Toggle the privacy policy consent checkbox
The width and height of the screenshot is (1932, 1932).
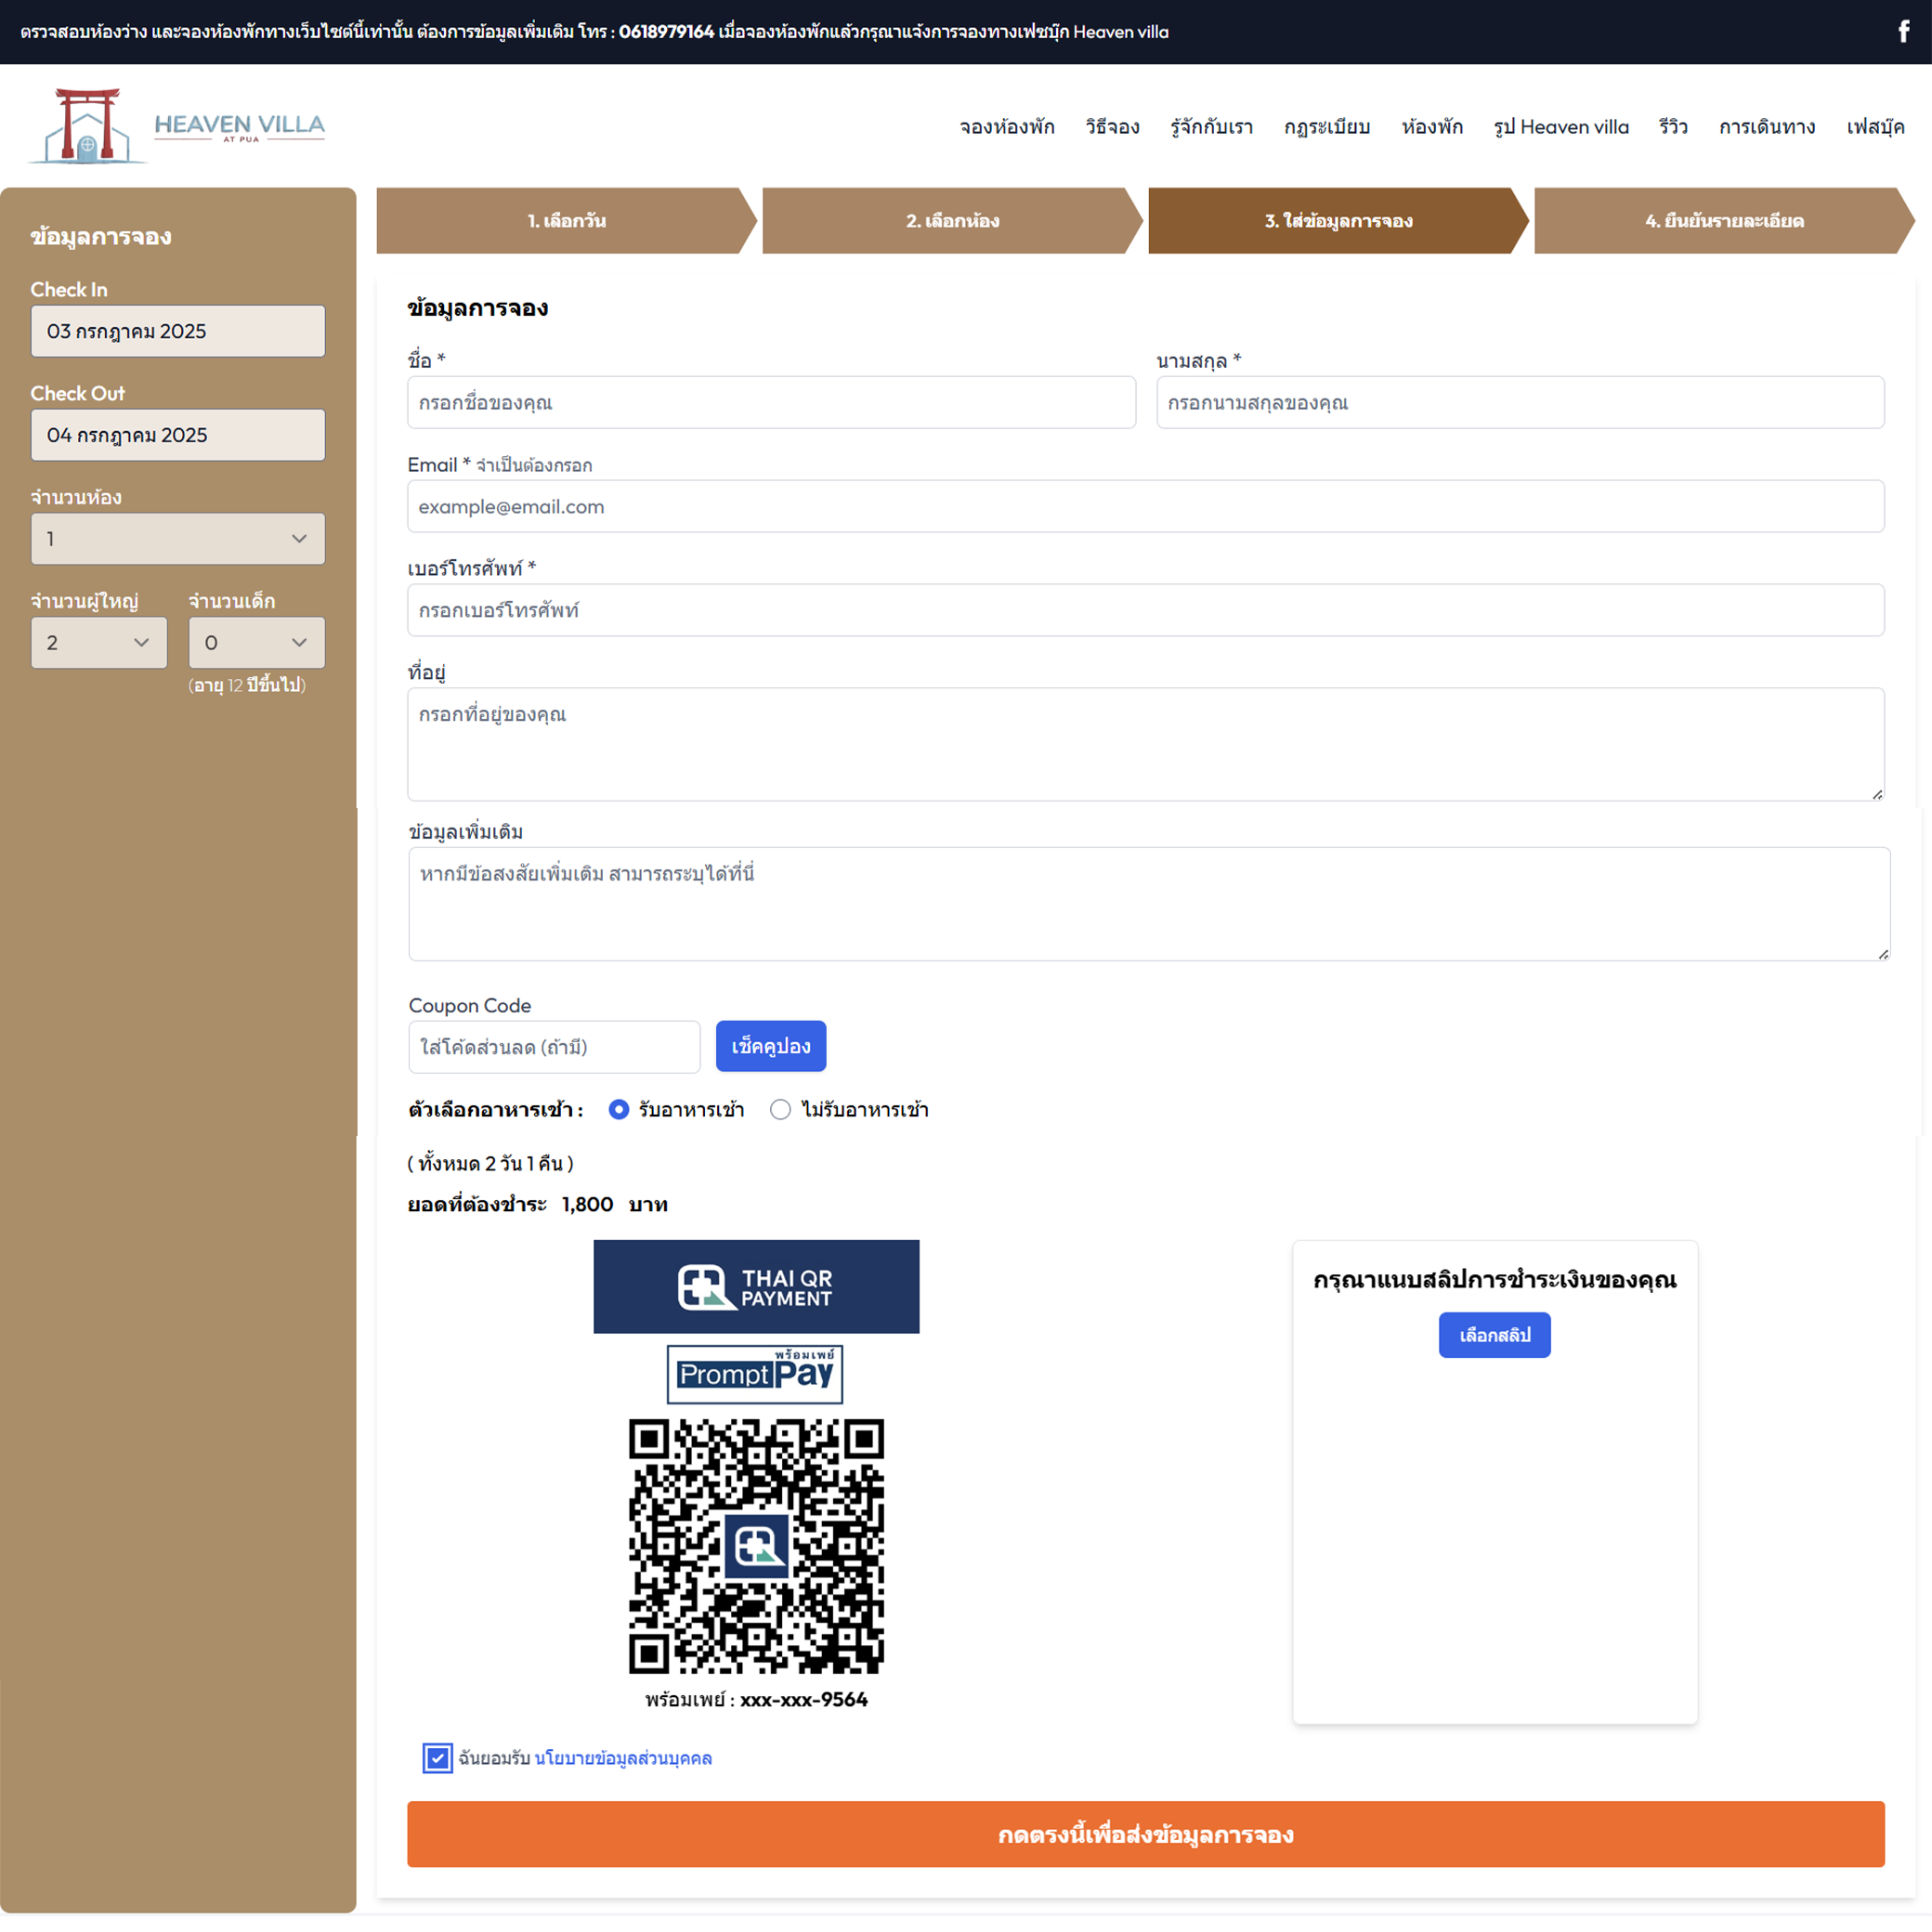coord(437,1758)
